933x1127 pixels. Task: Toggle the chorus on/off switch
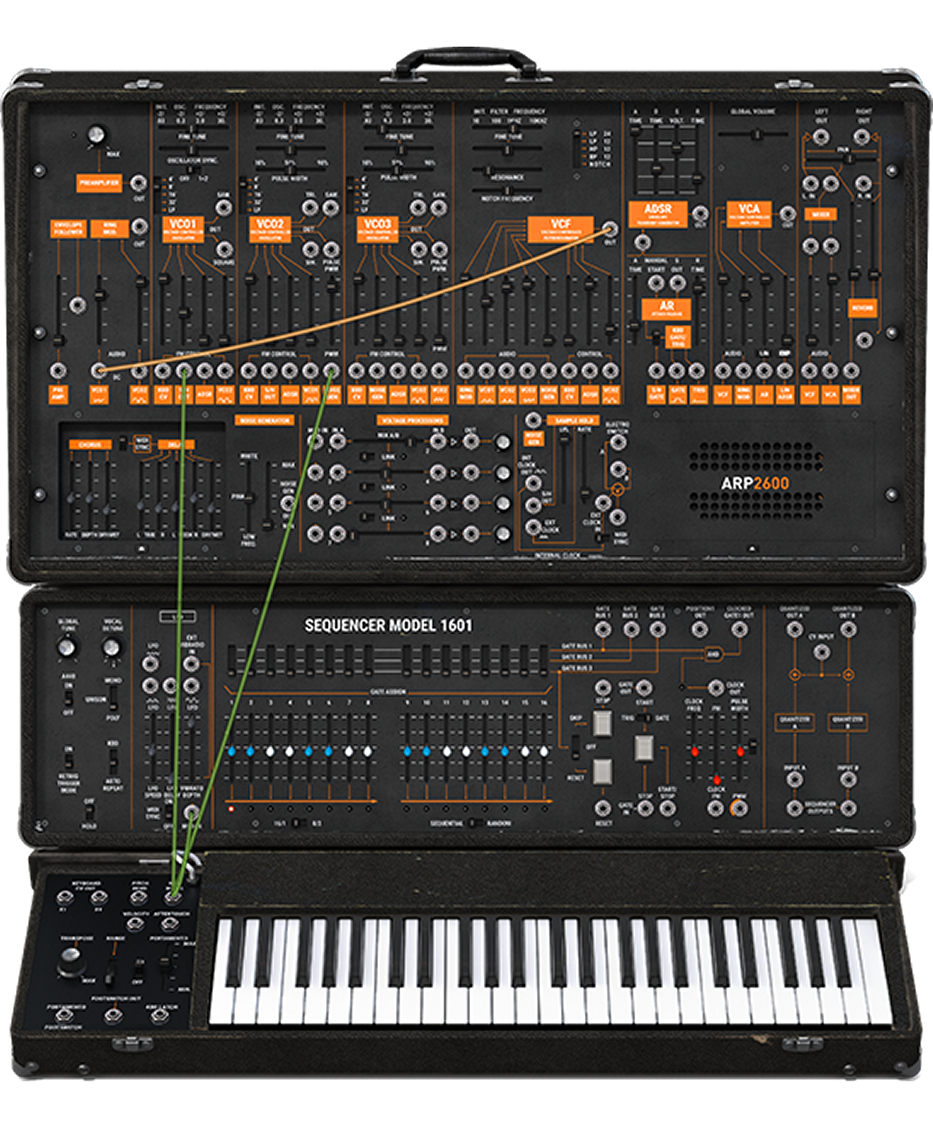[122, 443]
